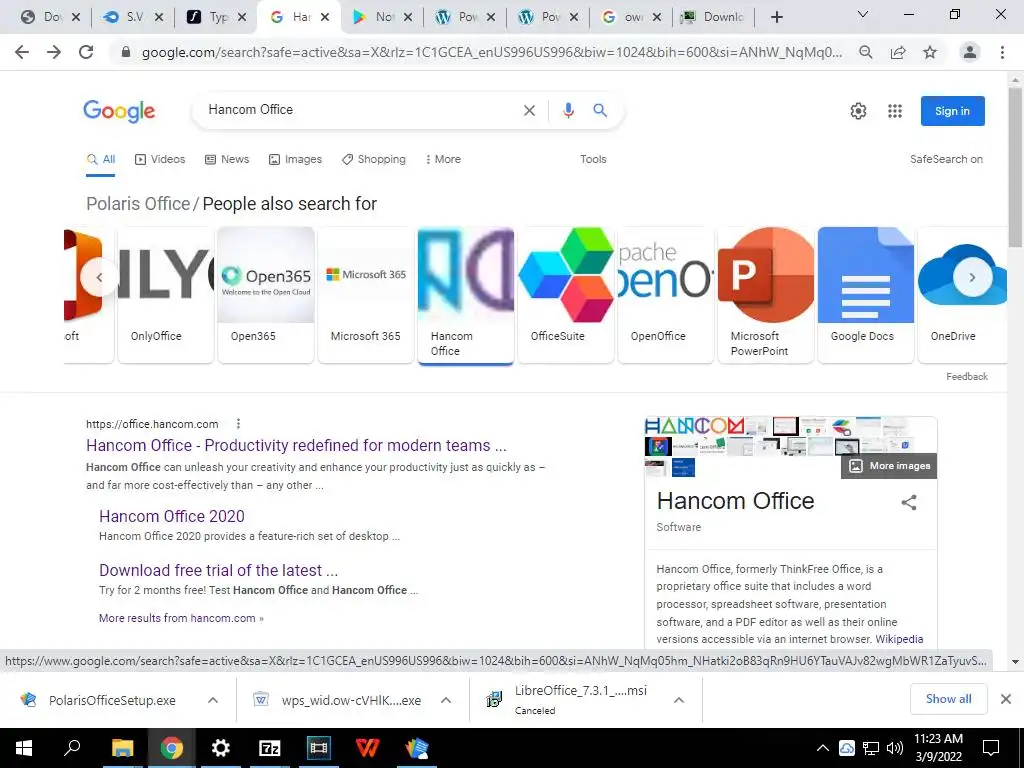
Task: Close the downloads bar
Action: click(x=1006, y=699)
